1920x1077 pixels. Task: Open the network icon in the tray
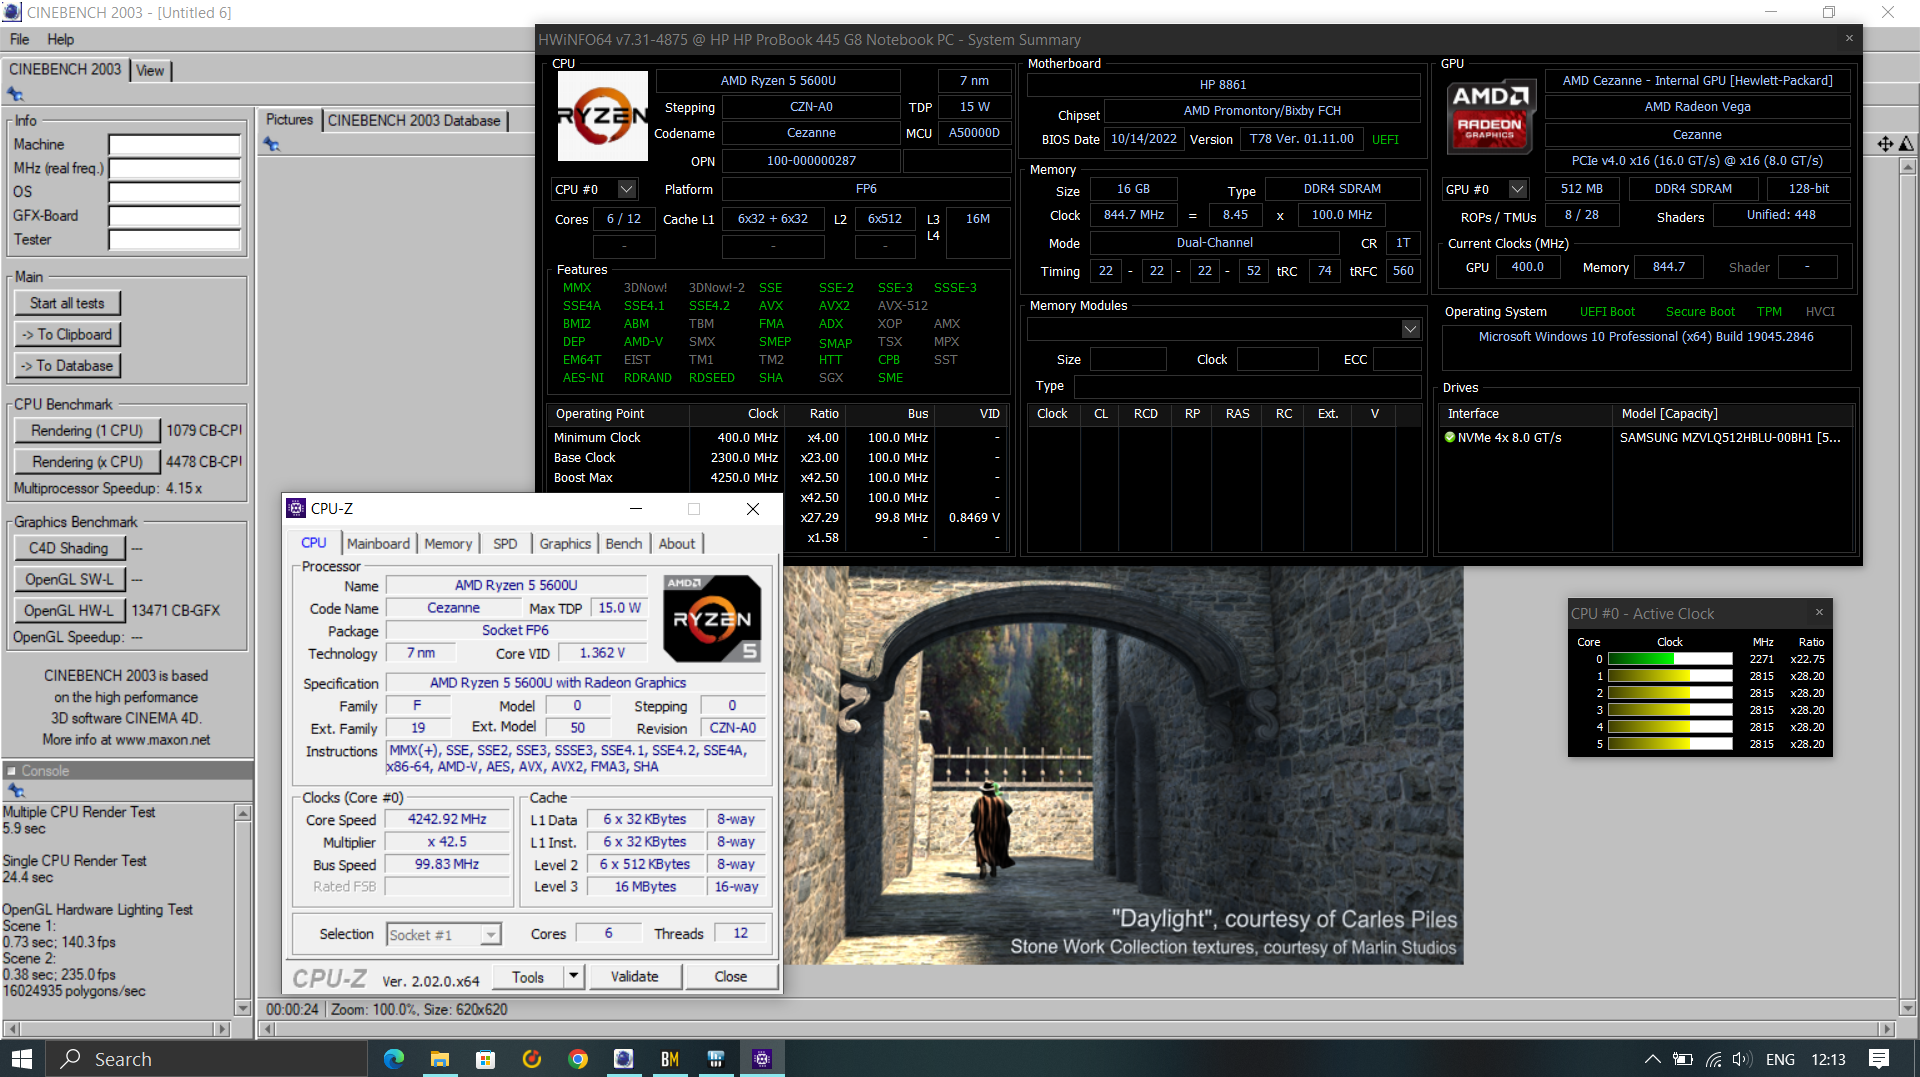click(x=1714, y=1059)
